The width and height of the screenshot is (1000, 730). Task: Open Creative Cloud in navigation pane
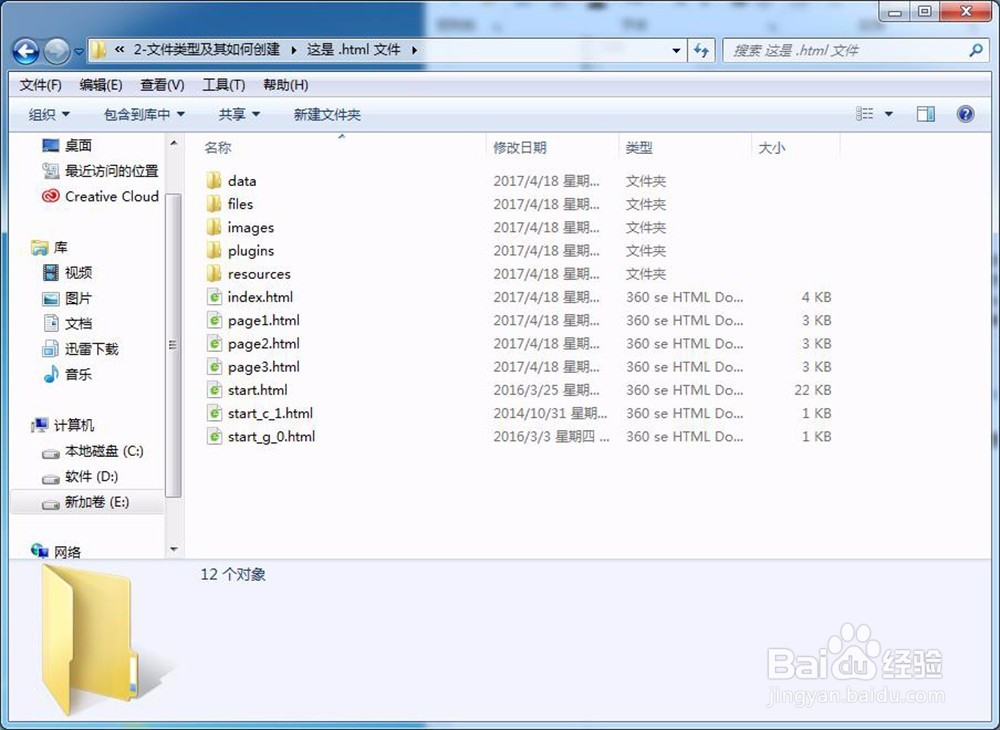[100, 196]
